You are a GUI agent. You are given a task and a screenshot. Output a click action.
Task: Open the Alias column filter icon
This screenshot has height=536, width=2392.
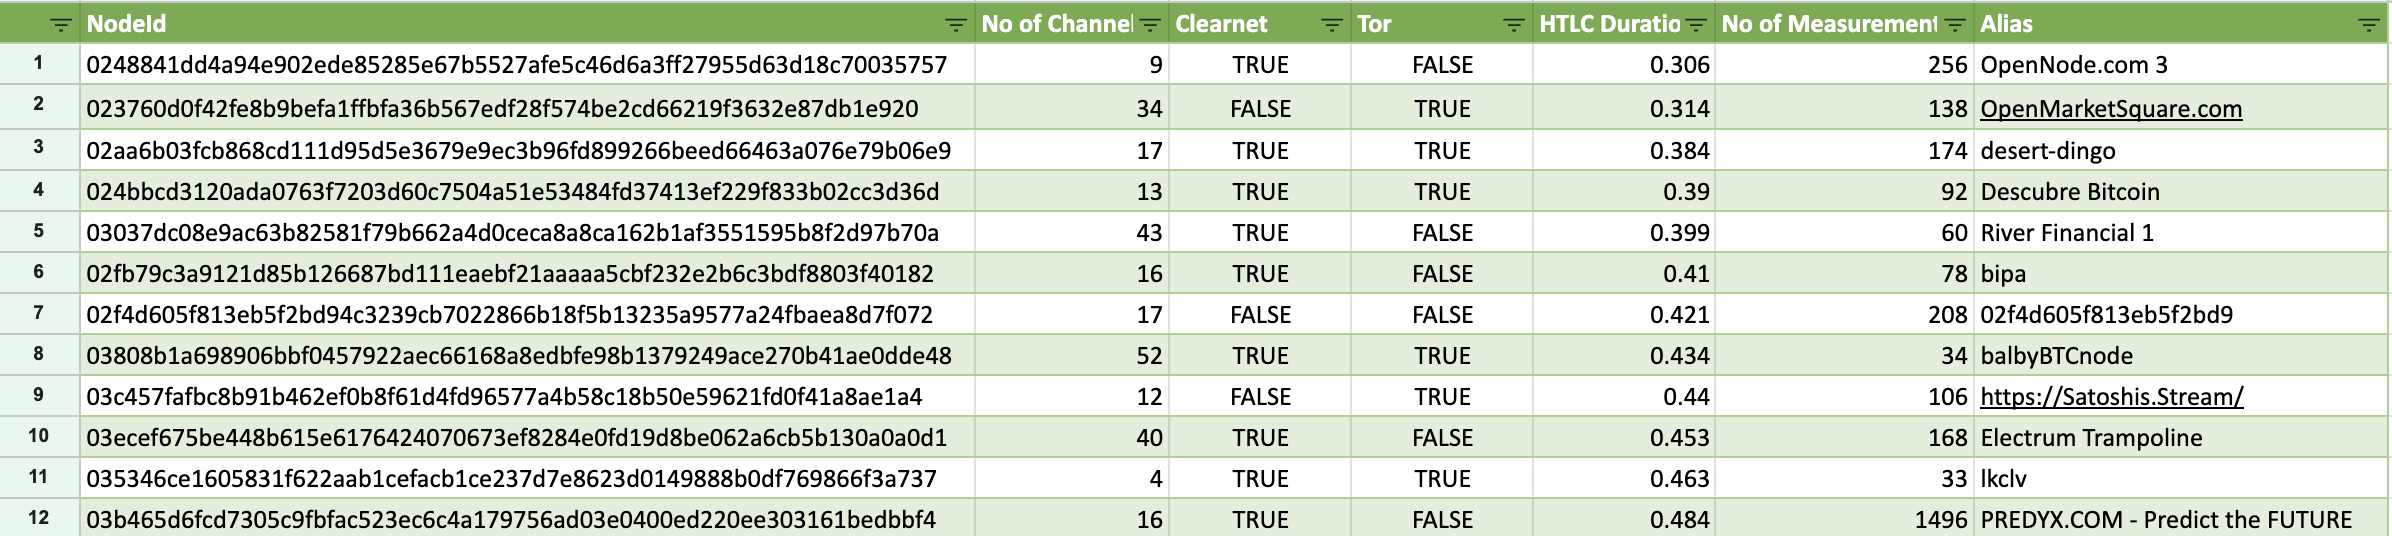pyautogui.click(x=2368, y=25)
